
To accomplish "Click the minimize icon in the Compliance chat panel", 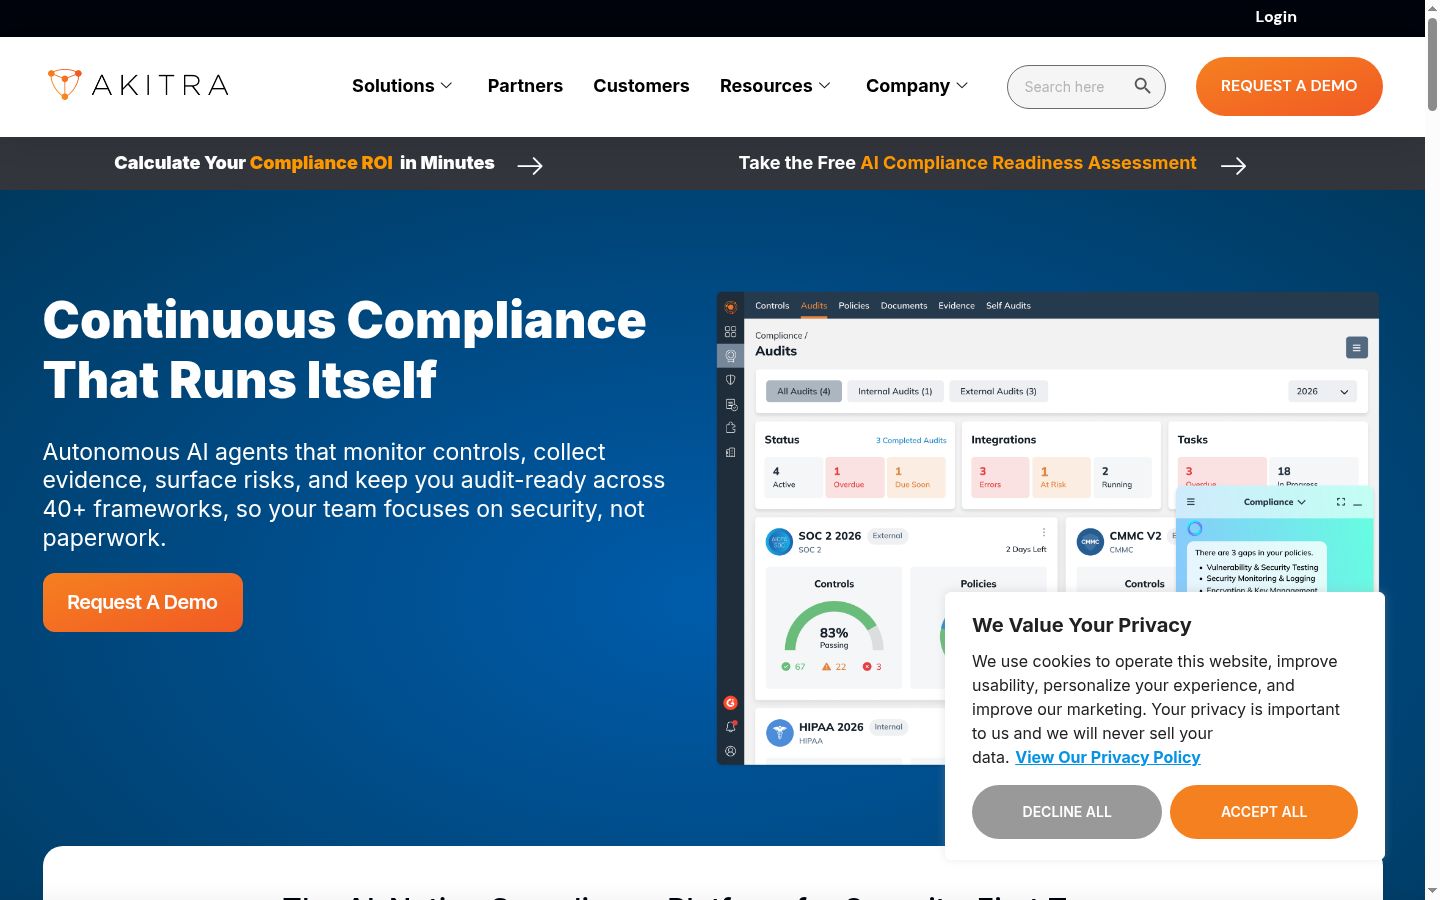I will click(x=1358, y=503).
